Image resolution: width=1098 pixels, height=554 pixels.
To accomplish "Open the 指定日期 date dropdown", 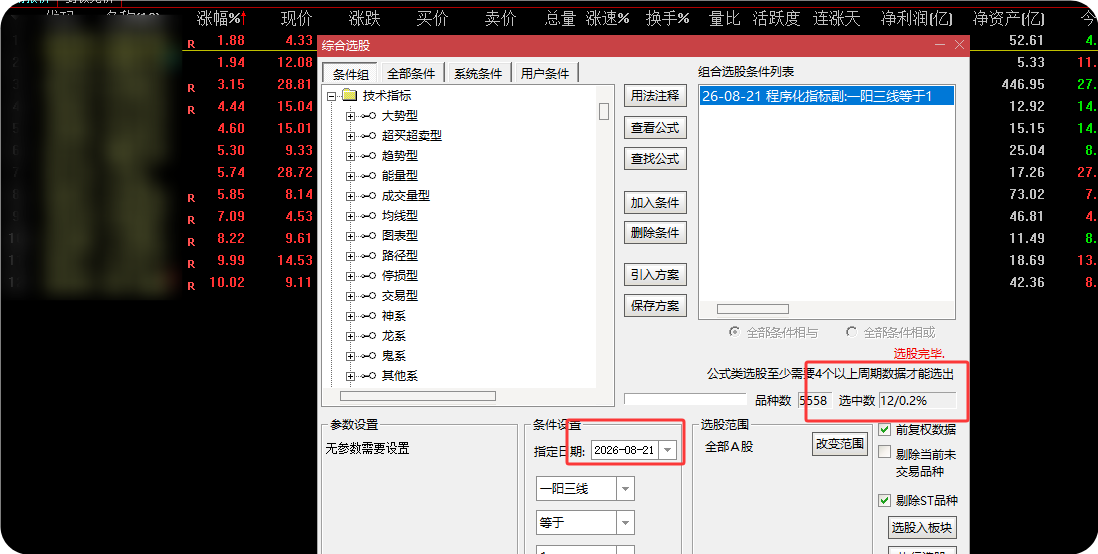I will point(668,450).
